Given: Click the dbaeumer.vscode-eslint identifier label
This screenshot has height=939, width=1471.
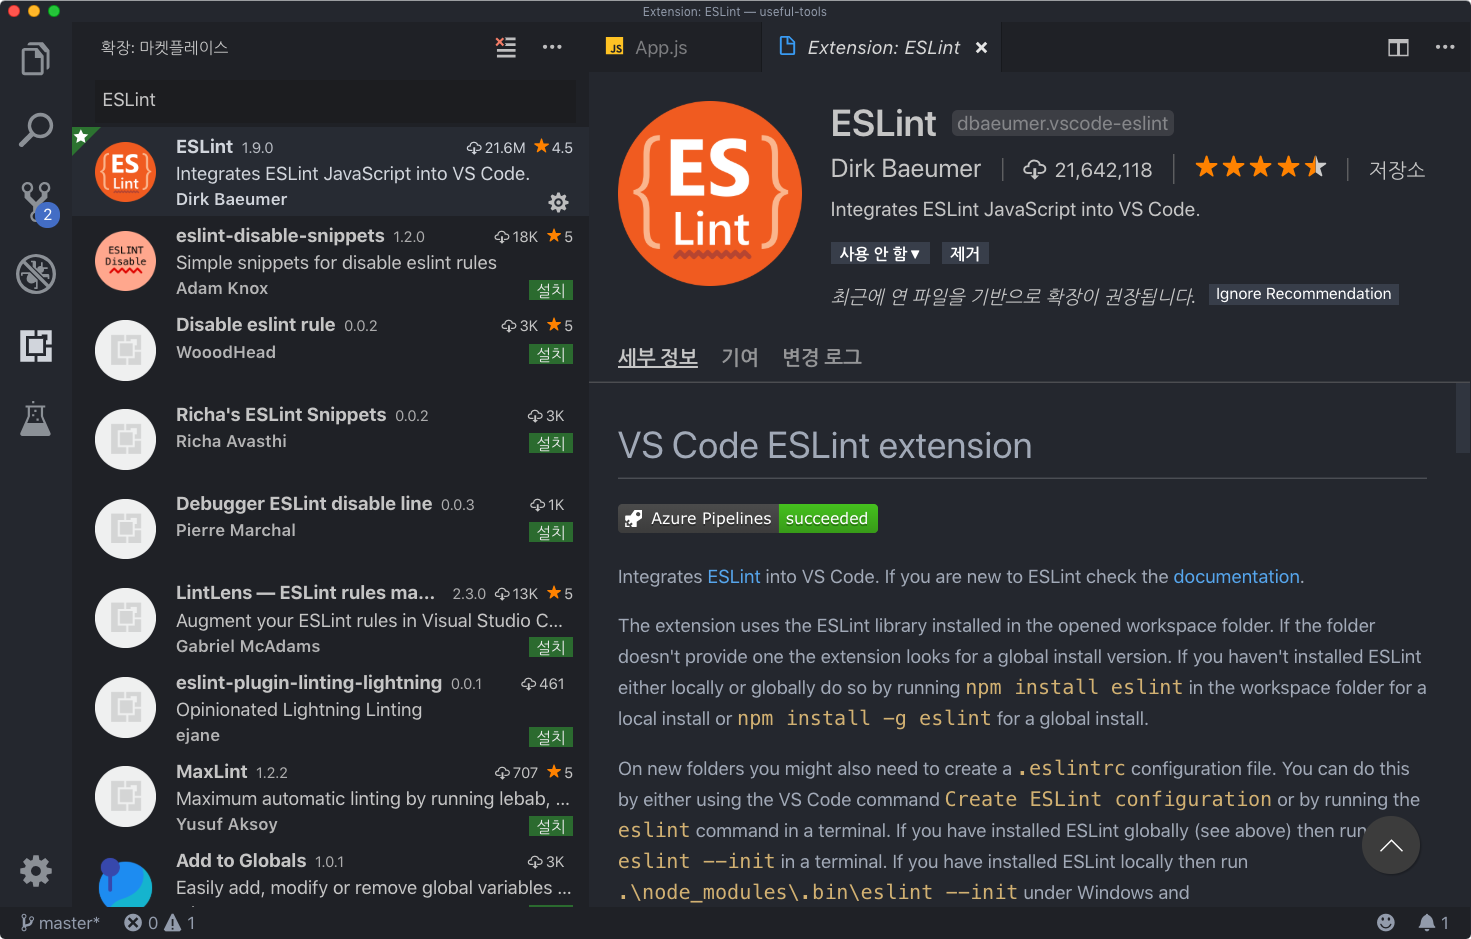Looking at the screenshot, I should click(1062, 123).
